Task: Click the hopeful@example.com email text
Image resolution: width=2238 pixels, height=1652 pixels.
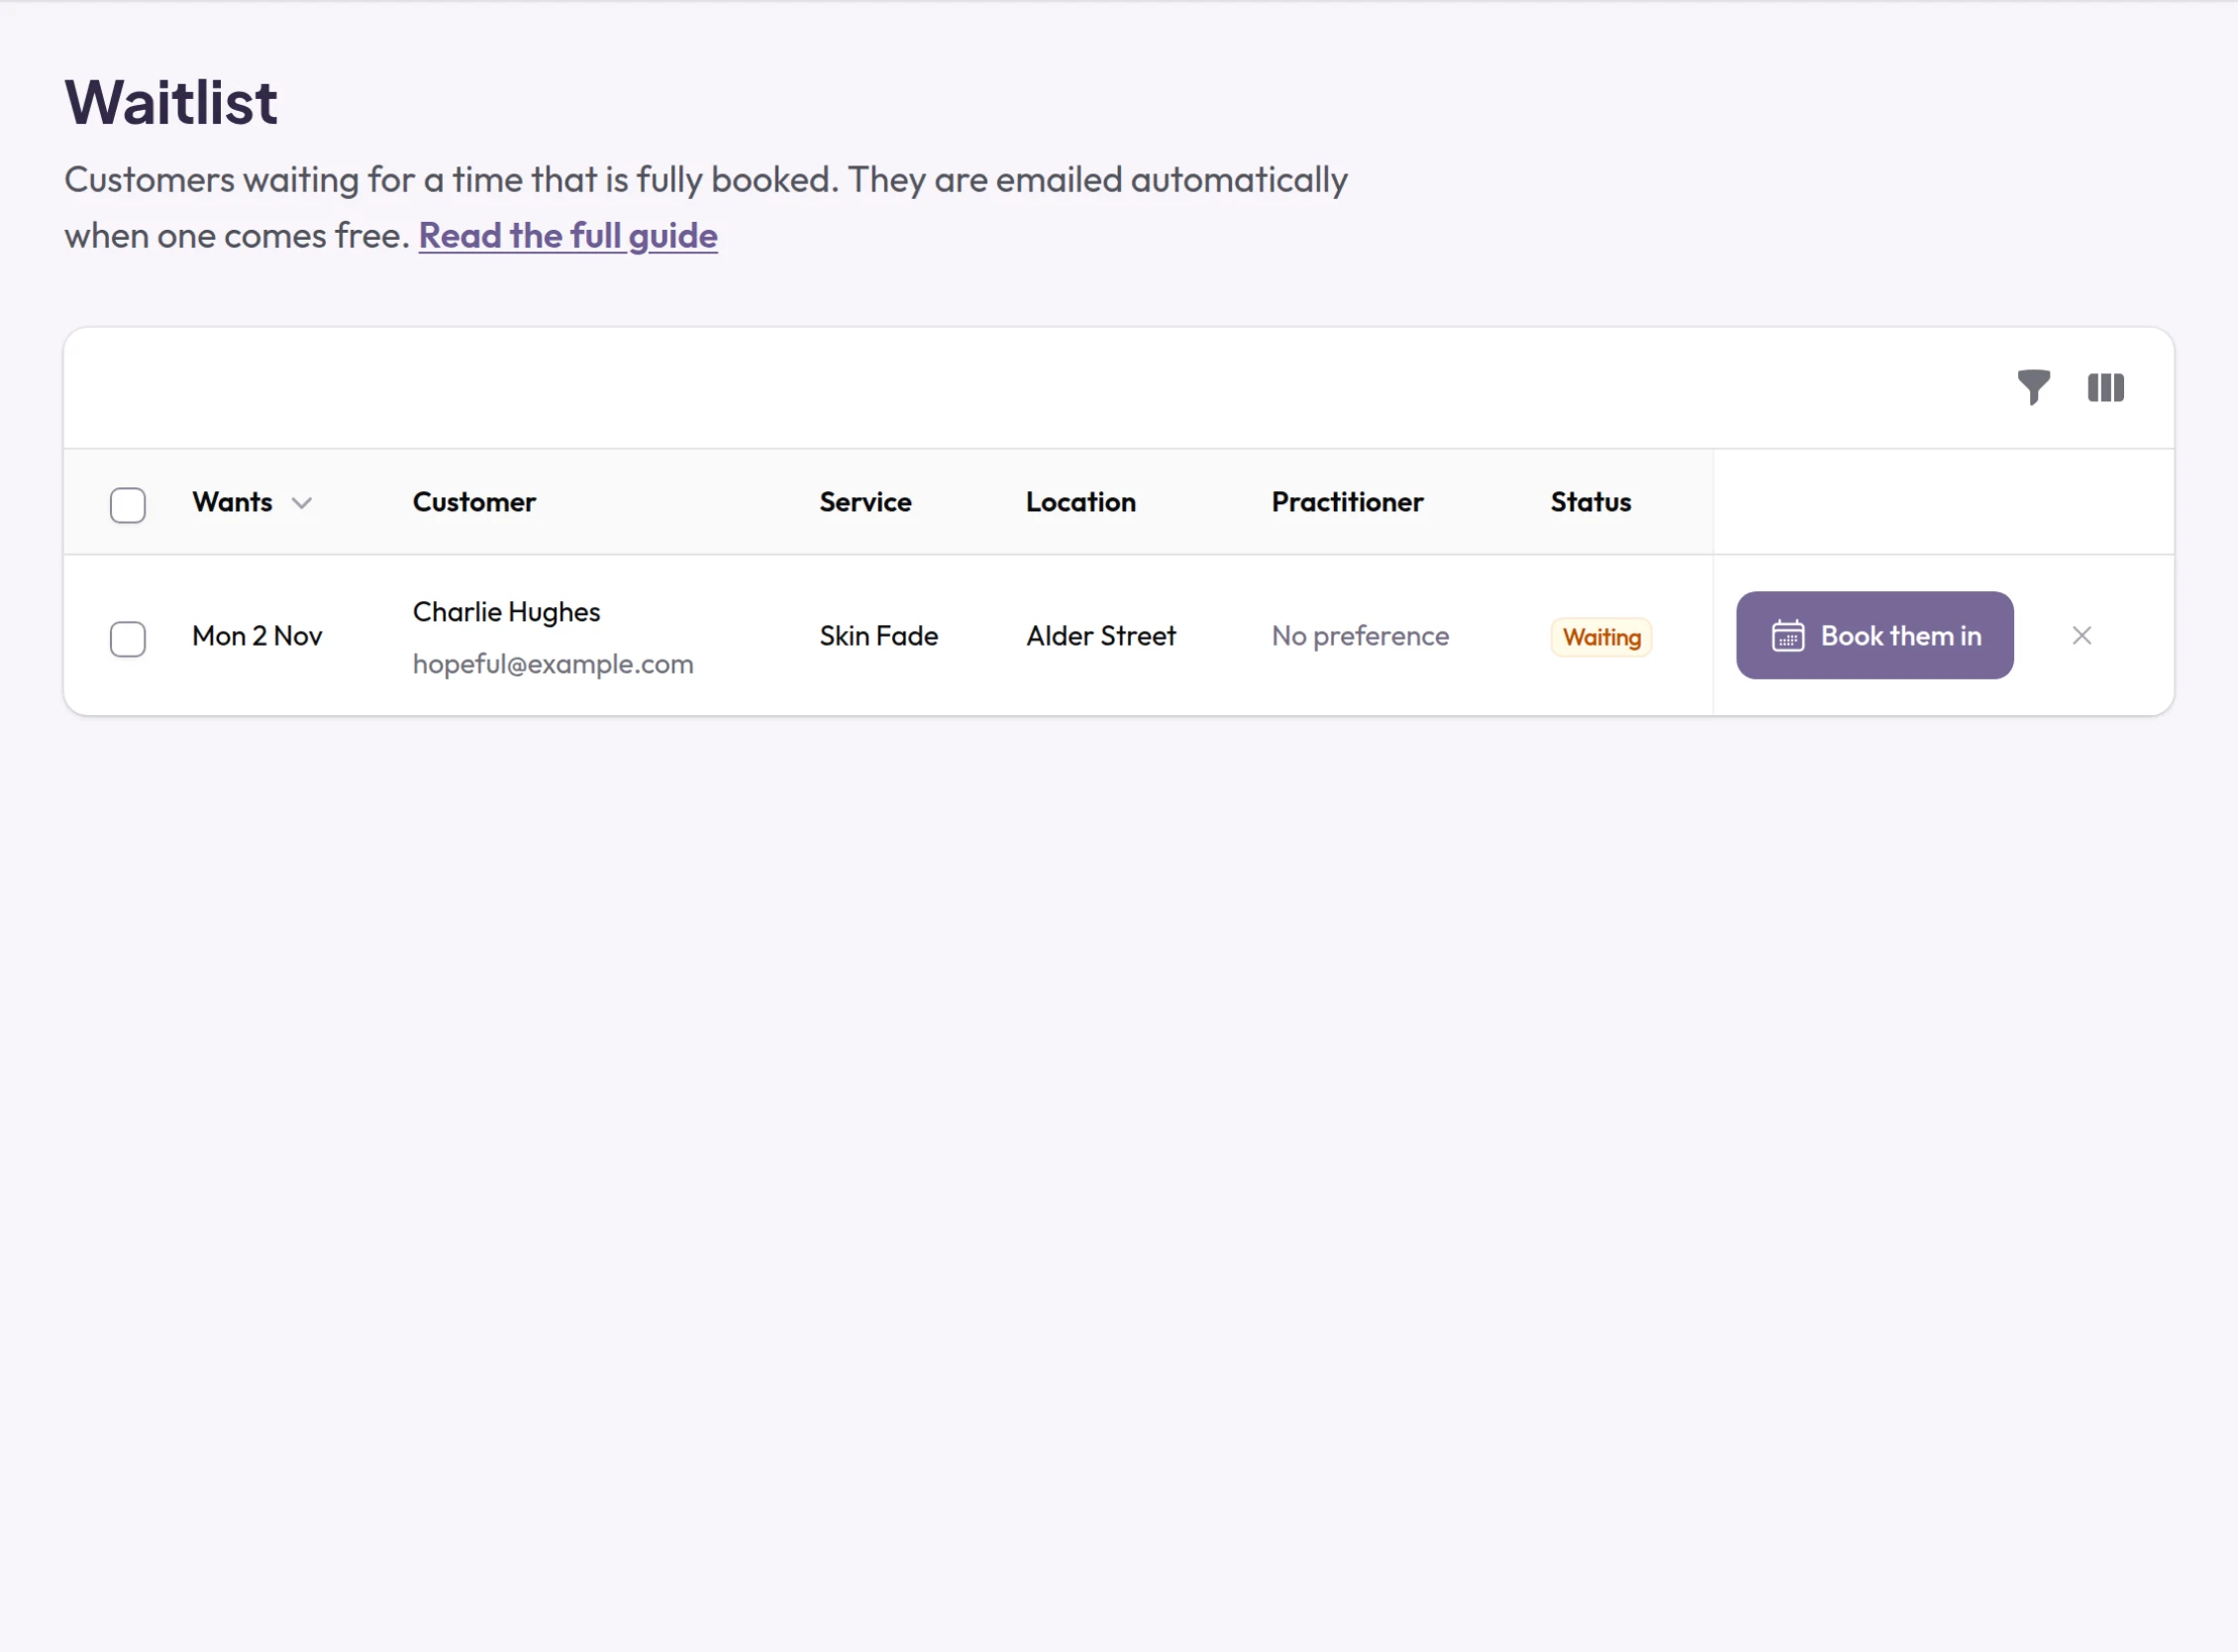Action: [x=552, y=664]
